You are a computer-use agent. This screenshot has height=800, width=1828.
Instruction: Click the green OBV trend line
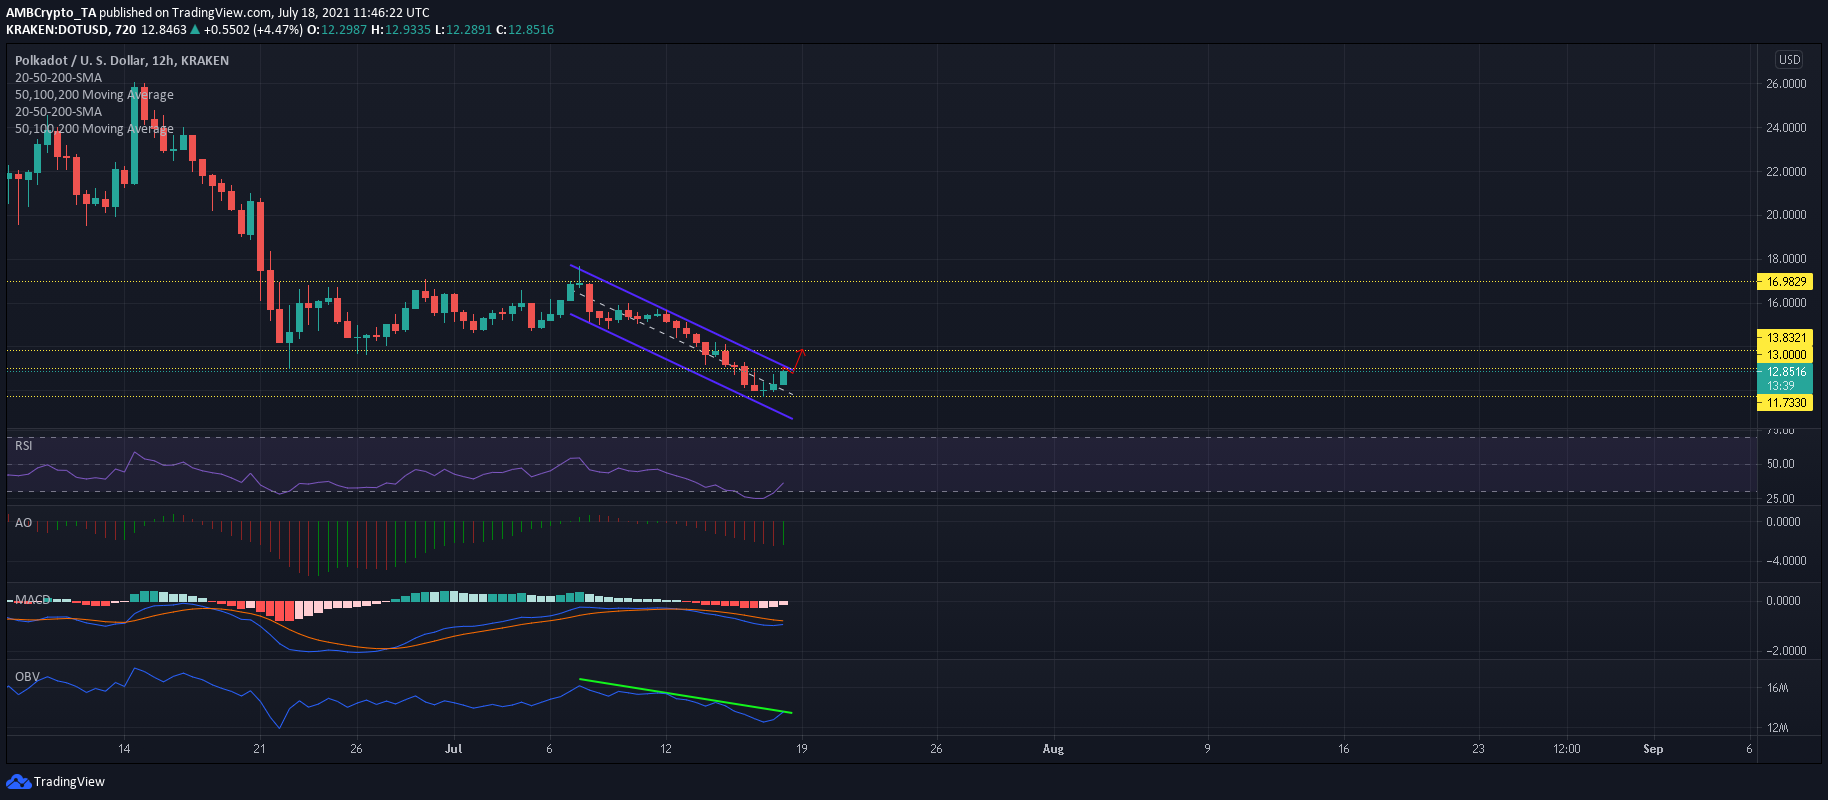[x=686, y=696]
